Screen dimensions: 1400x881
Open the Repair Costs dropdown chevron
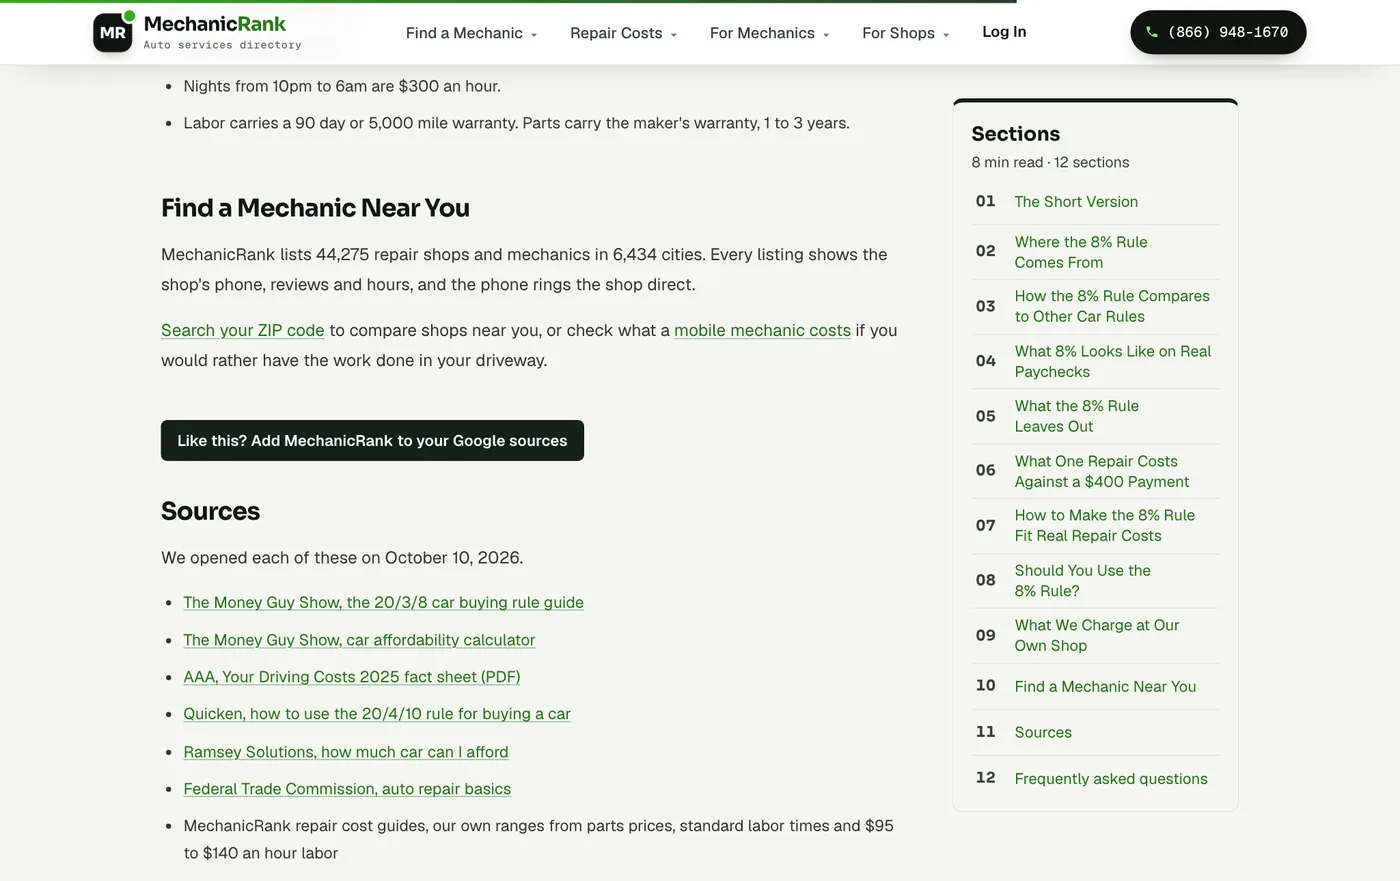tap(674, 35)
